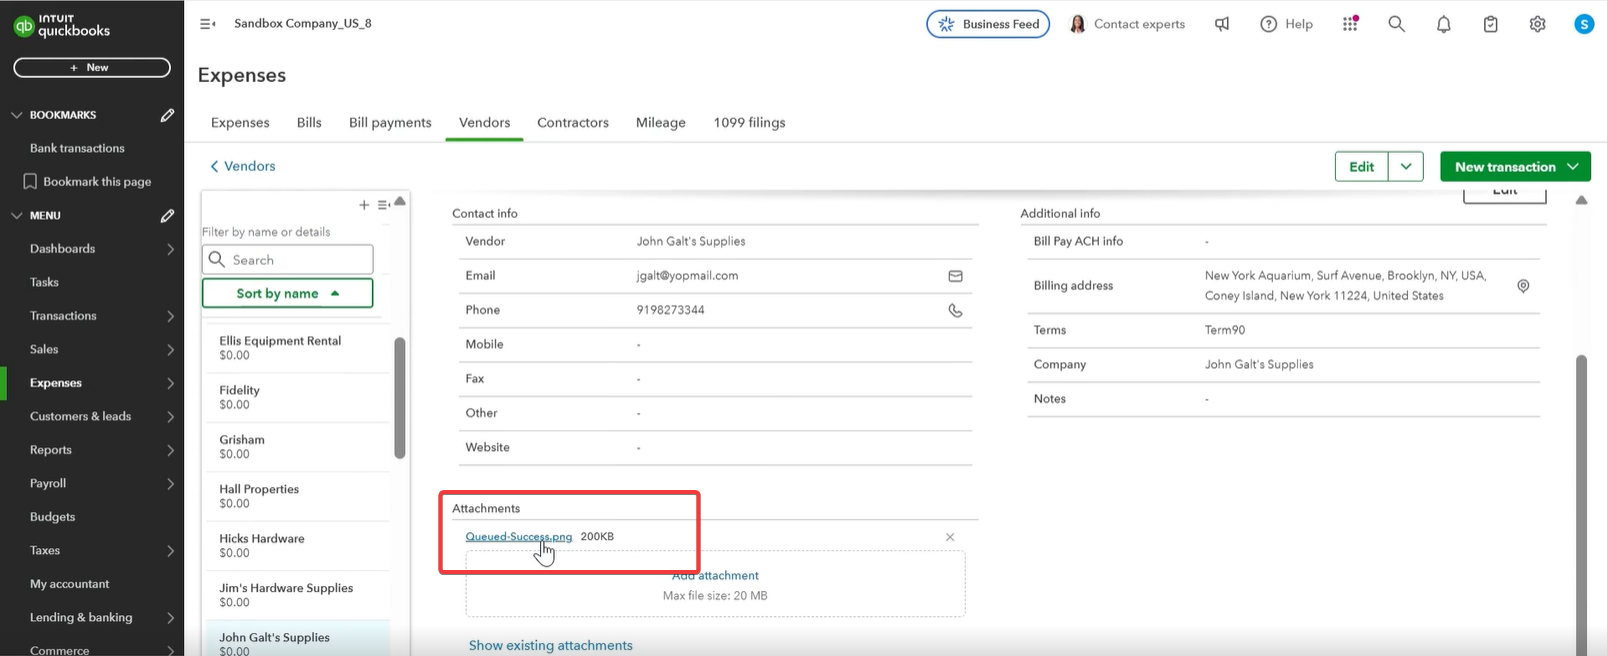Open the dropdown arrow next to Edit
This screenshot has height=656, width=1607.
point(1406,167)
